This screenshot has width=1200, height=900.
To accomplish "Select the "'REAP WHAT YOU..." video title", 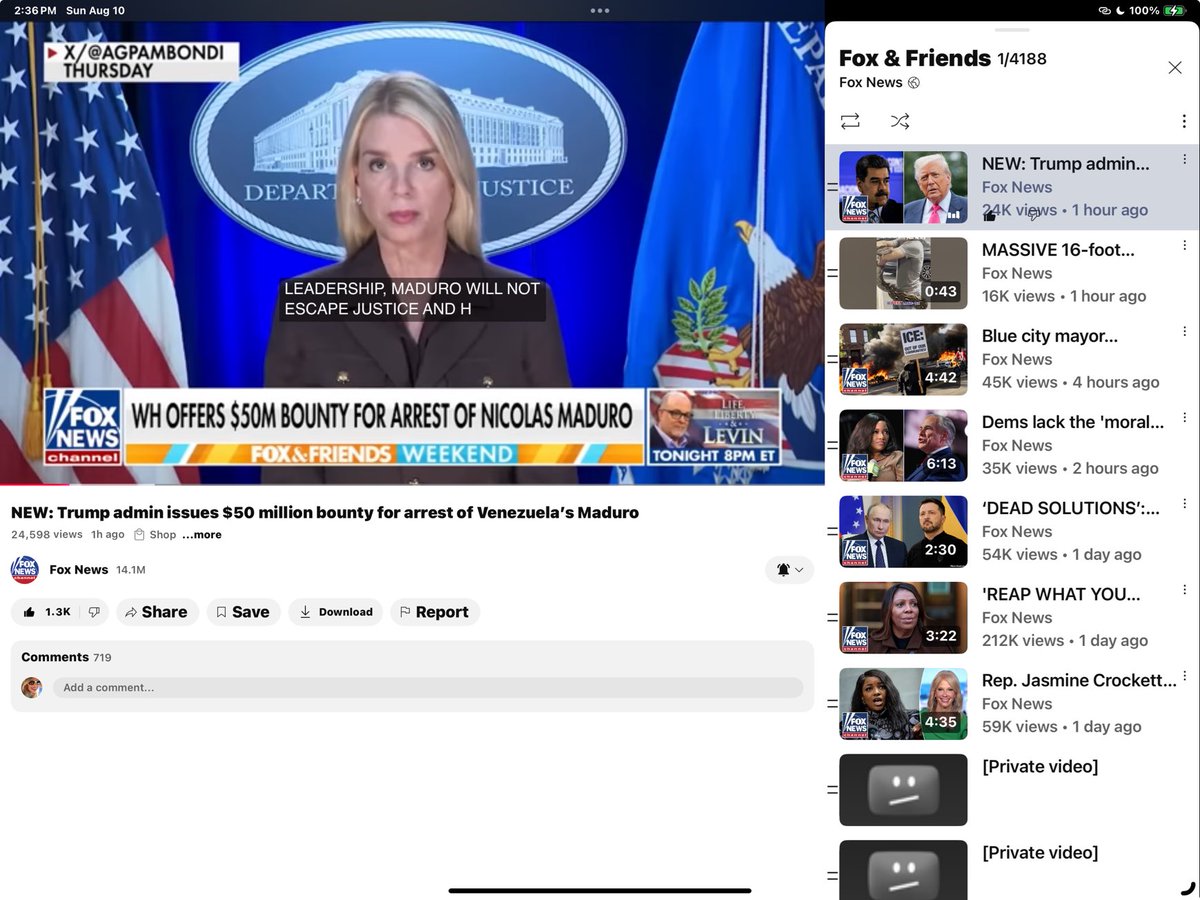I will 1061,594.
